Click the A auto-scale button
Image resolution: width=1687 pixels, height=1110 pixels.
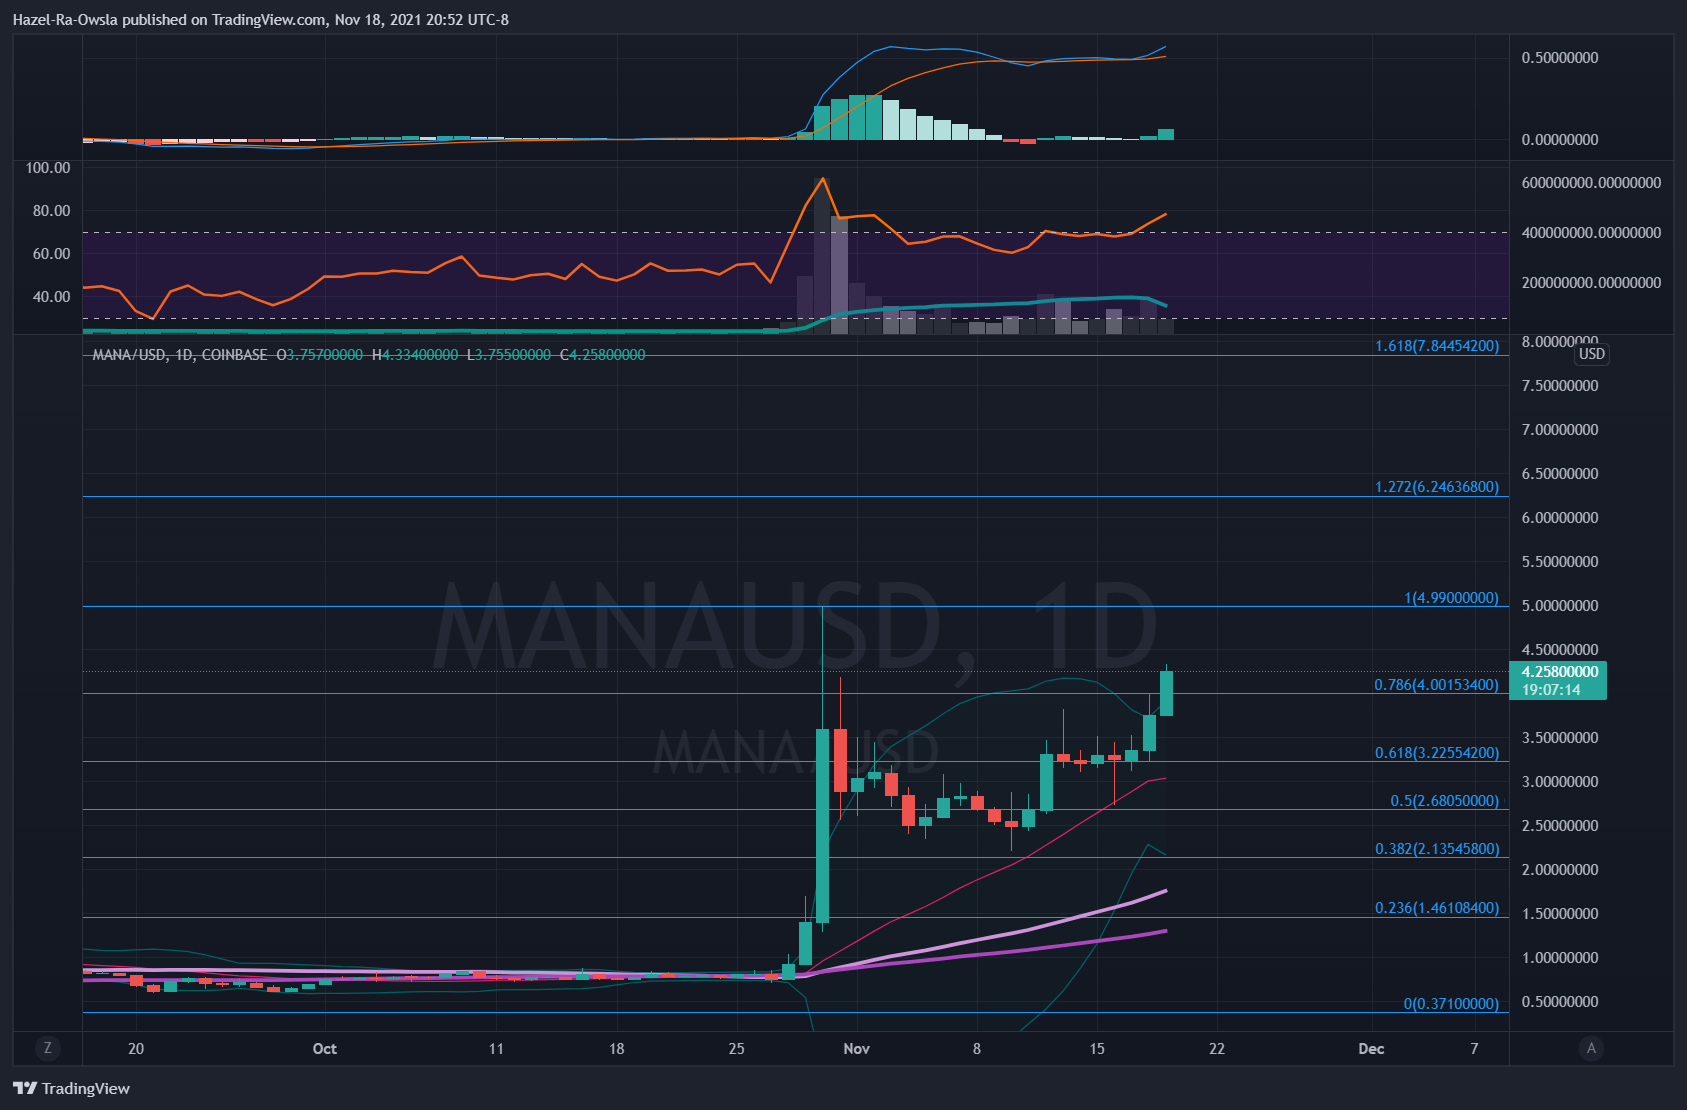coord(1591,1048)
